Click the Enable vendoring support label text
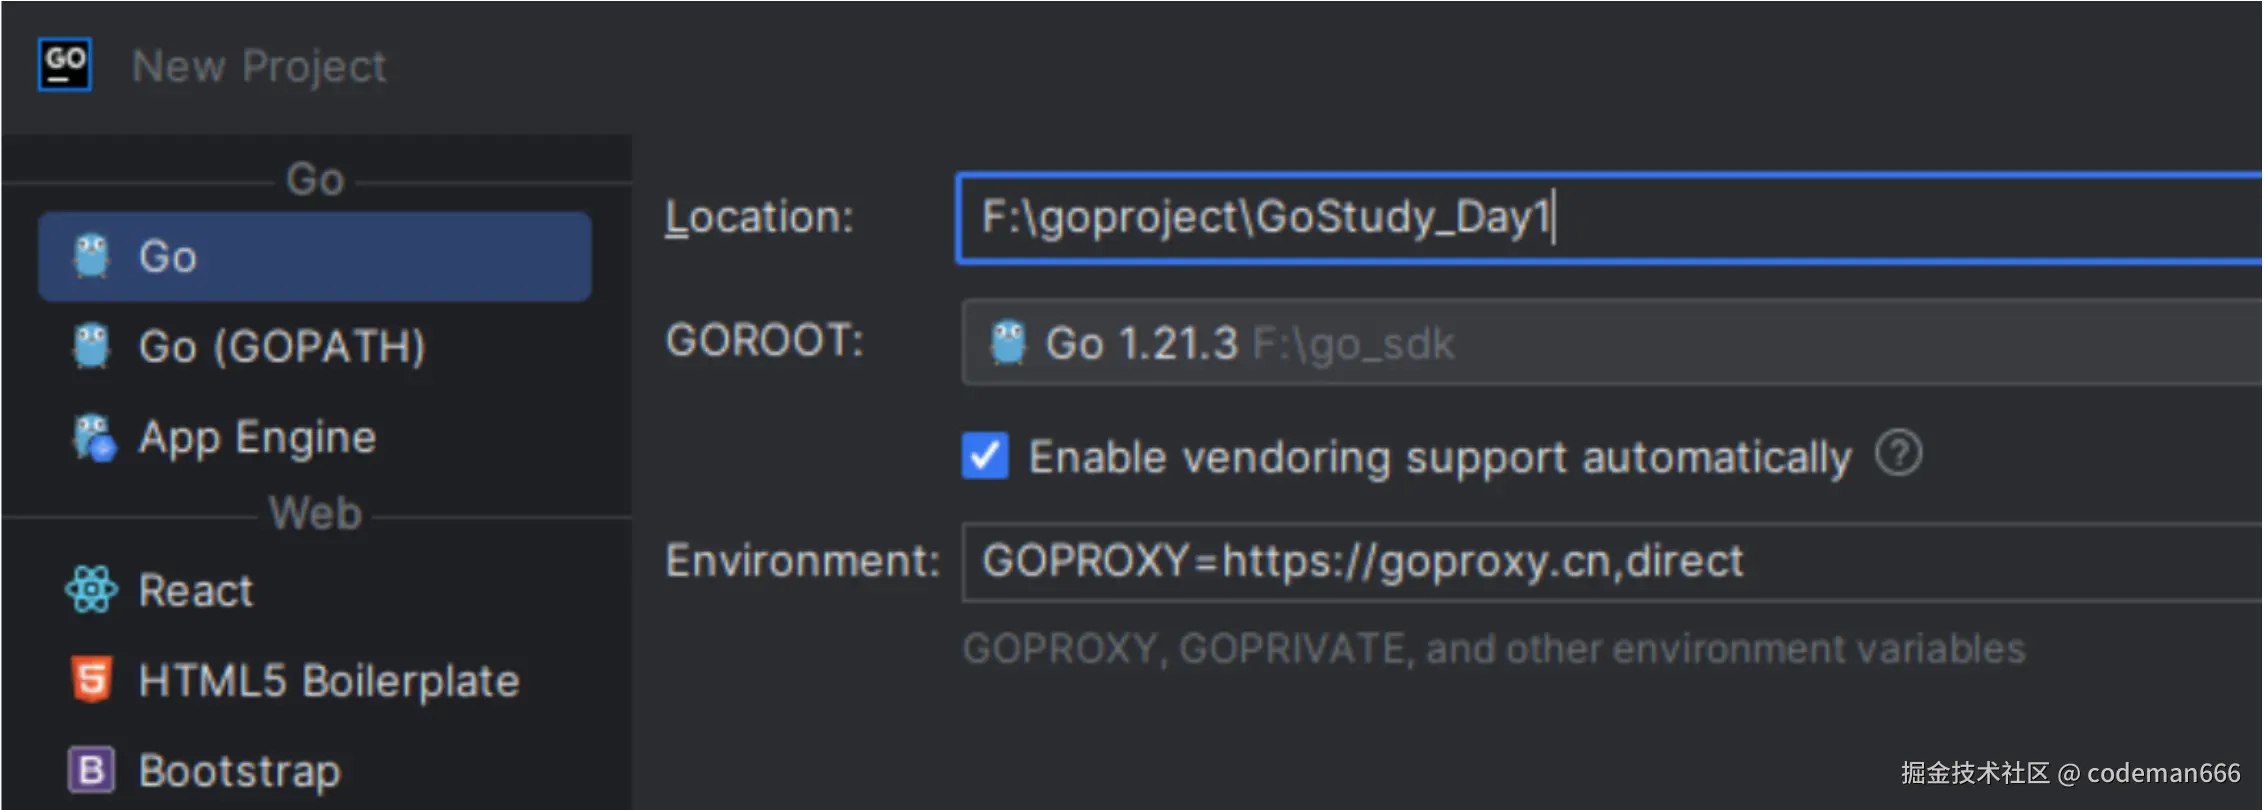 [x=1440, y=457]
